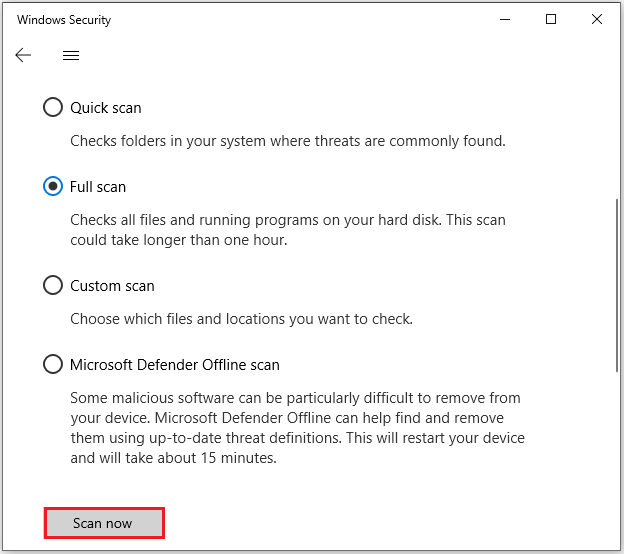
Task: Click the "Full scan" label text
Action: pos(98,187)
